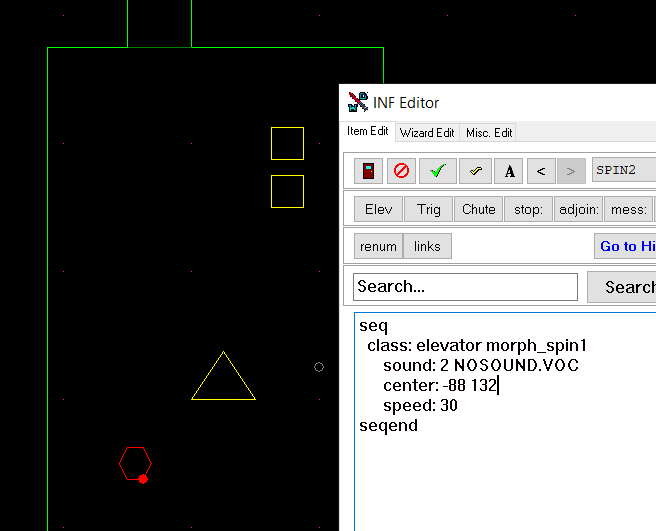
Task: Click the small grey circle object marker
Action: (x=319, y=367)
